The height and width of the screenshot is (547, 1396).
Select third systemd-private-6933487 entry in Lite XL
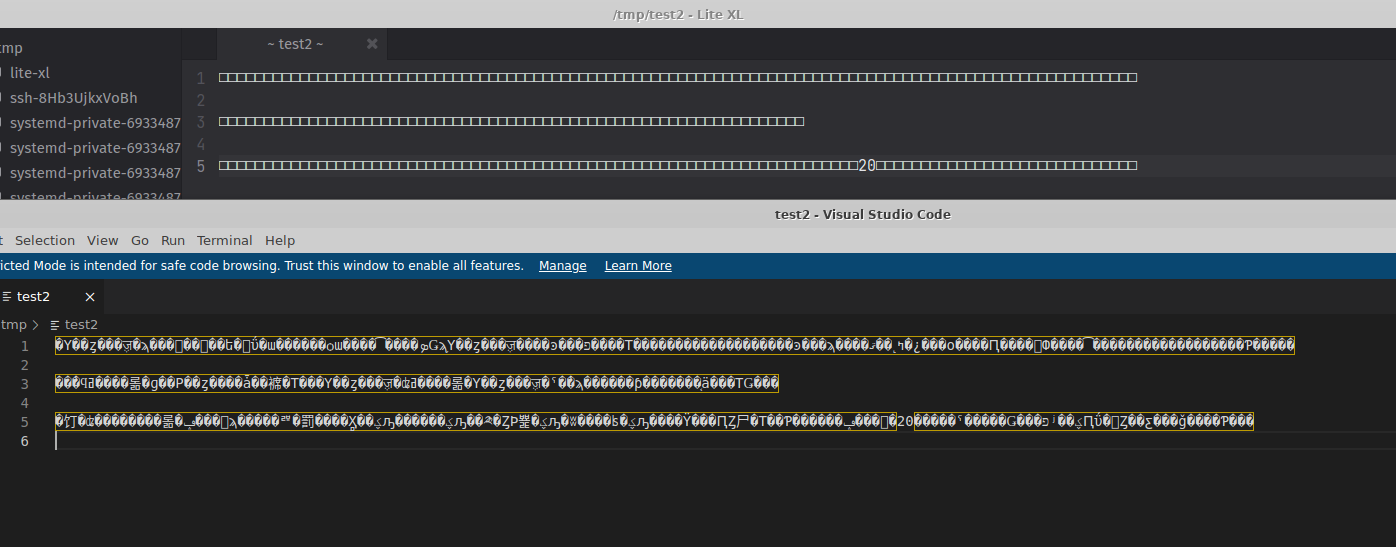coord(95,173)
